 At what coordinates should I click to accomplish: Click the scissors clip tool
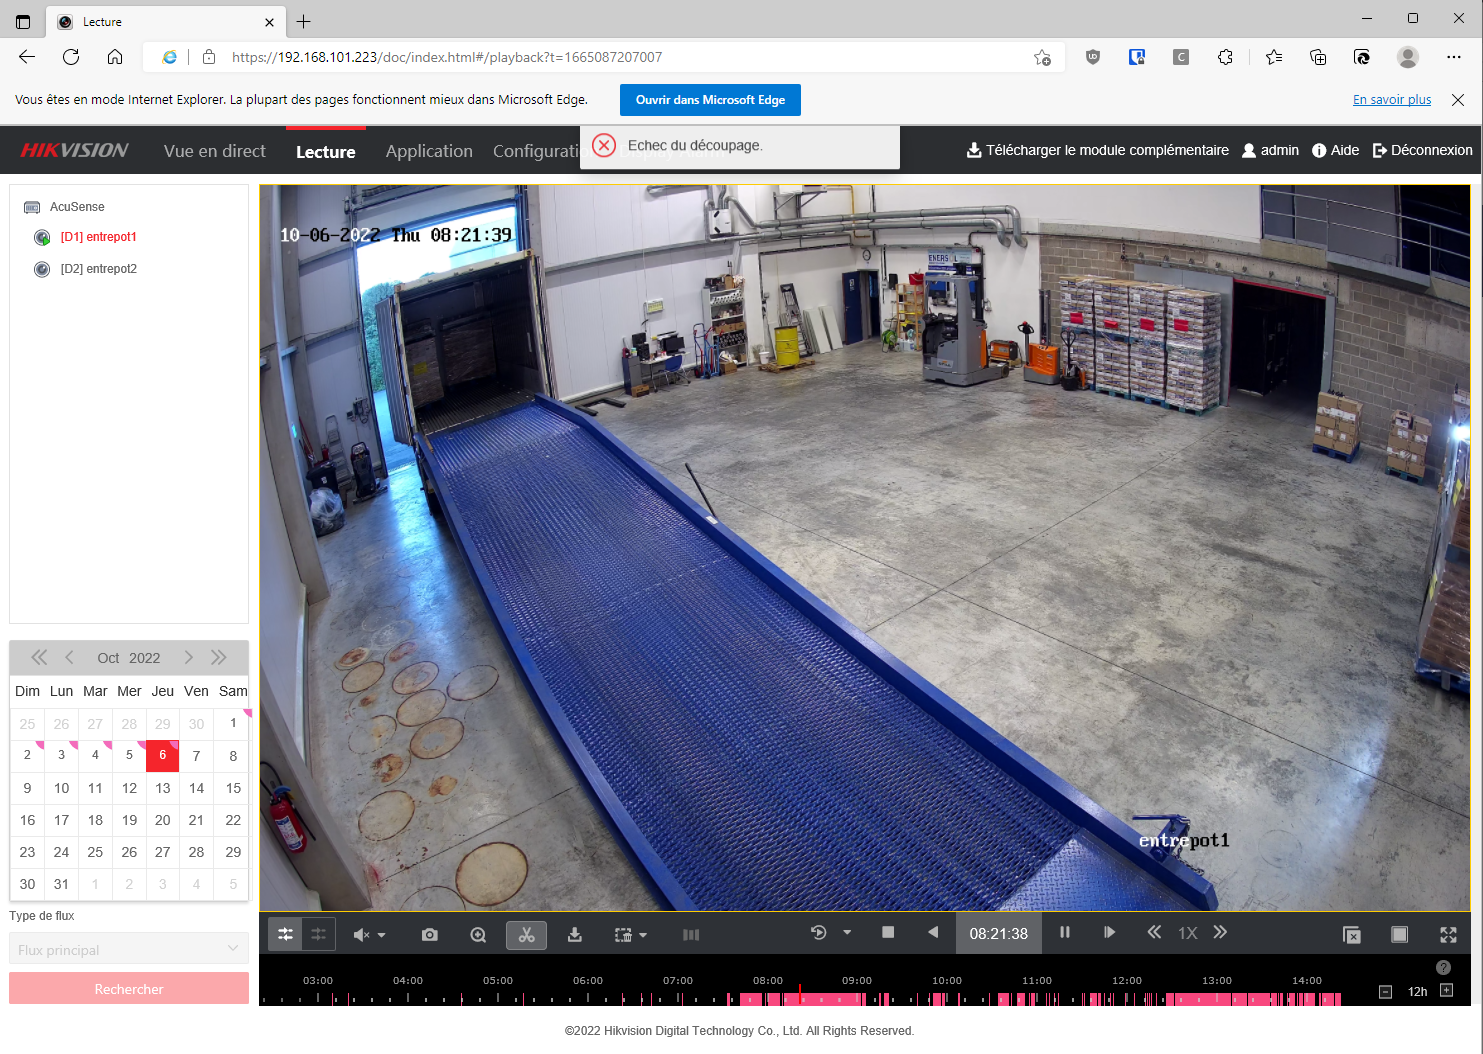point(526,935)
